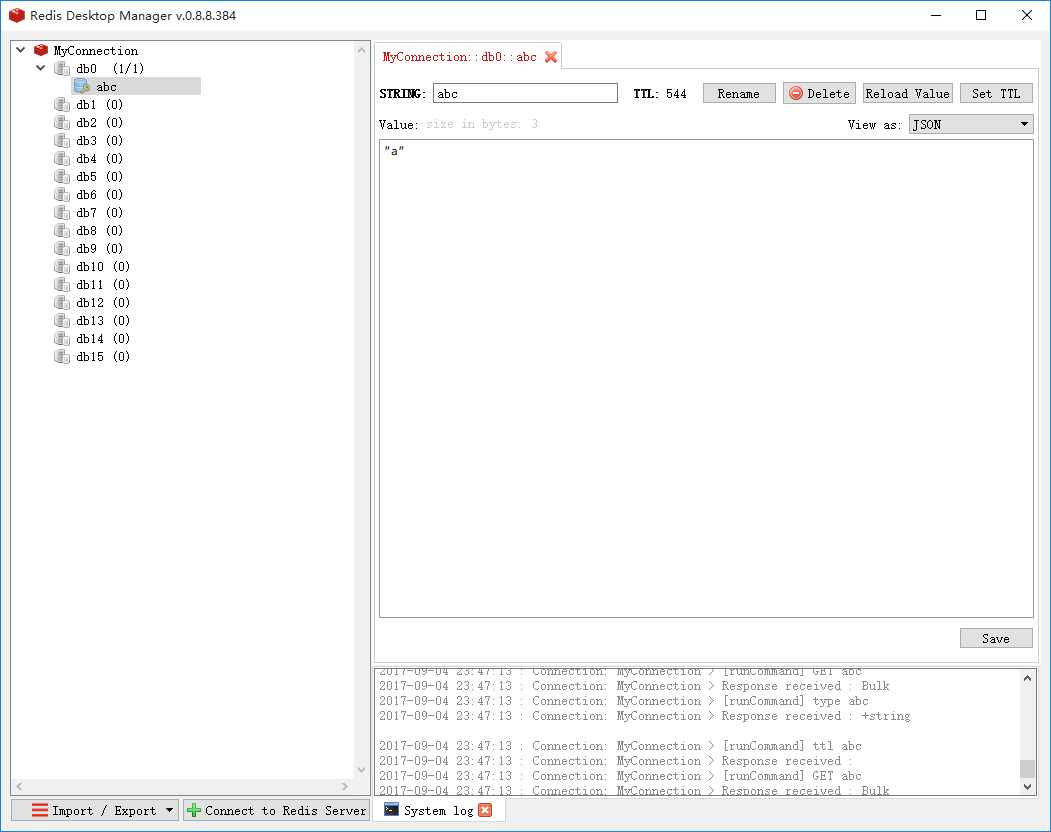Image resolution: width=1051 pixels, height=832 pixels.
Task: Open the View as JSON dropdown
Action: pyautogui.click(x=971, y=124)
